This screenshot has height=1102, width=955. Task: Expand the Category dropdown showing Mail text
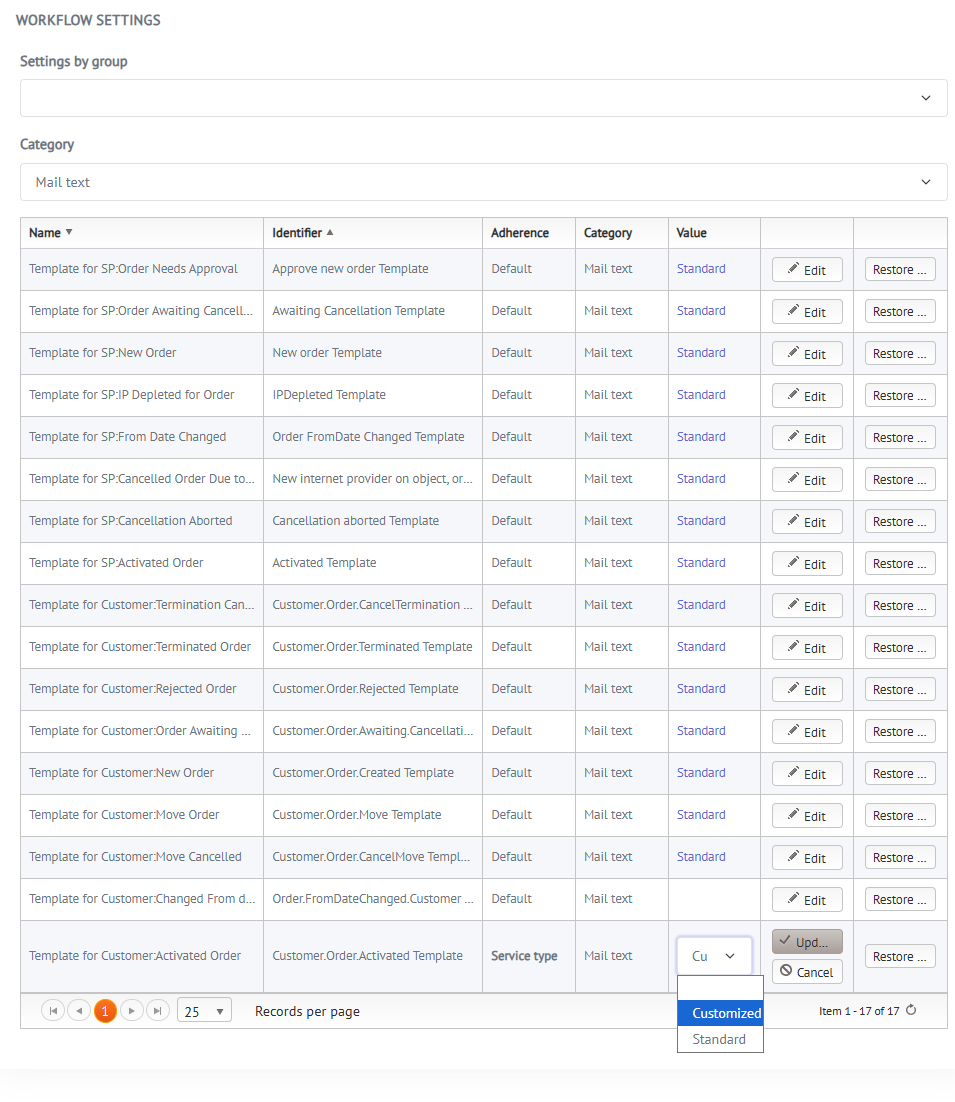[483, 182]
